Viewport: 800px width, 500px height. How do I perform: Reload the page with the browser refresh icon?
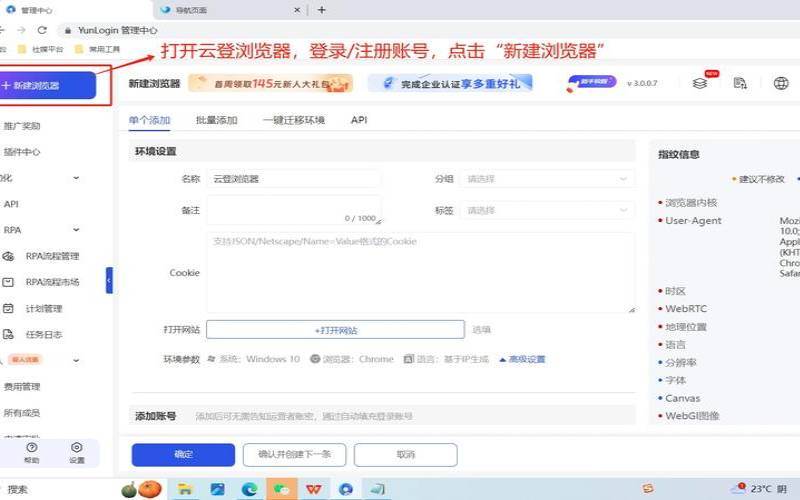click(x=42, y=30)
